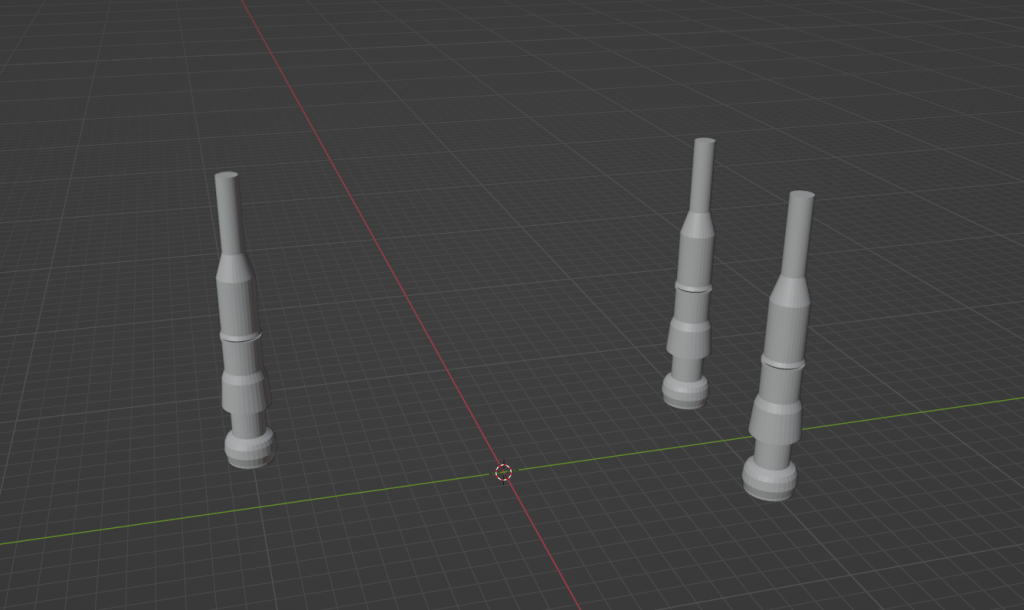
Task: Click the green Y axis line
Action: click(250, 509)
